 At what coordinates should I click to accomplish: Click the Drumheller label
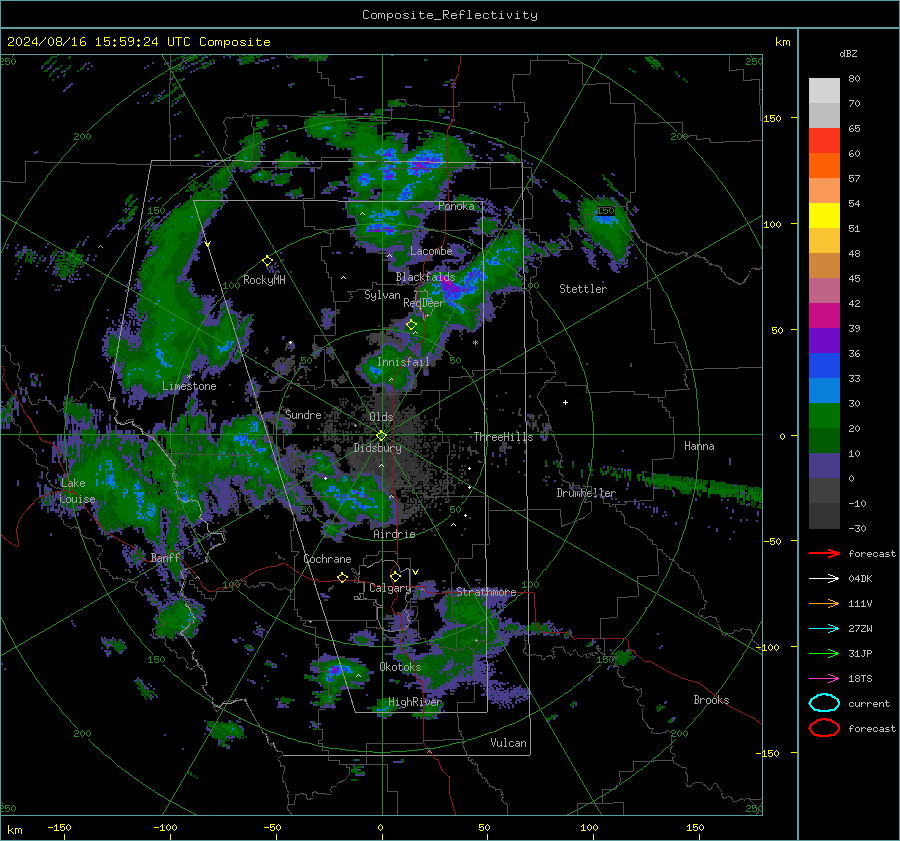coord(586,493)
